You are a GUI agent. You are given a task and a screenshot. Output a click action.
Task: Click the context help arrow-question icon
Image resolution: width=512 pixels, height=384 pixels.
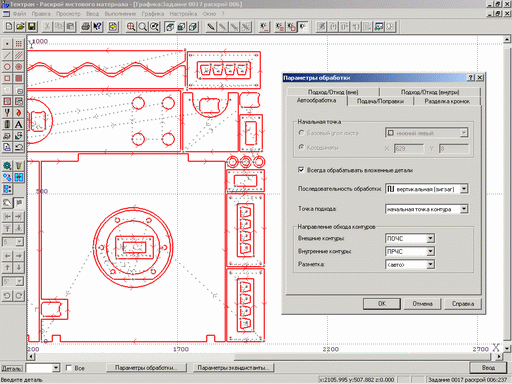[x=97, y=27]
